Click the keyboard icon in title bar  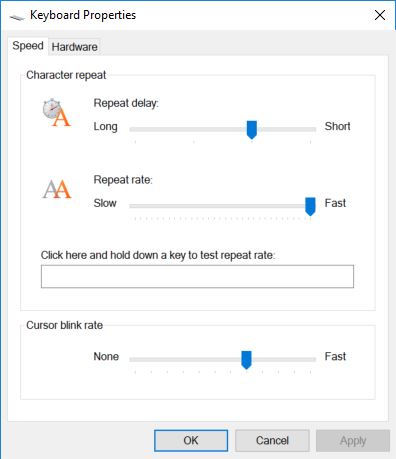(17, 17)
